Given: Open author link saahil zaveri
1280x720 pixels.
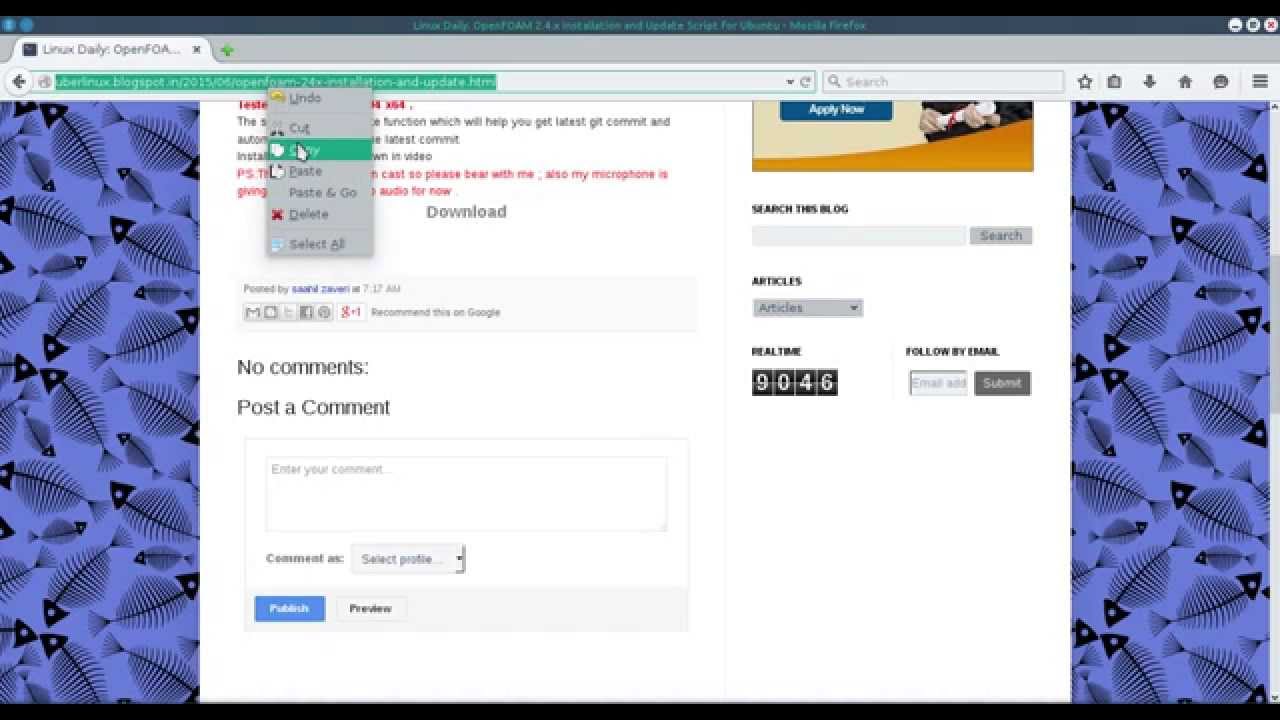Looking at the screenshot, I should [x=320, y=289].
